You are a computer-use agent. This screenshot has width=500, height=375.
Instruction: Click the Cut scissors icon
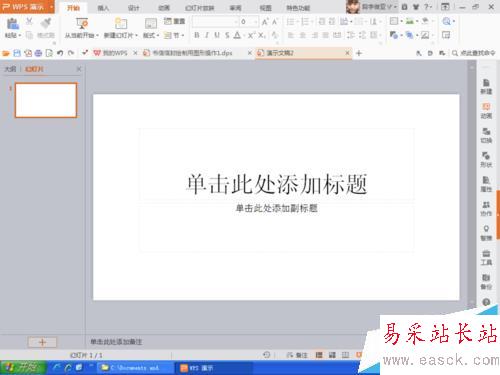coord(29,22)
